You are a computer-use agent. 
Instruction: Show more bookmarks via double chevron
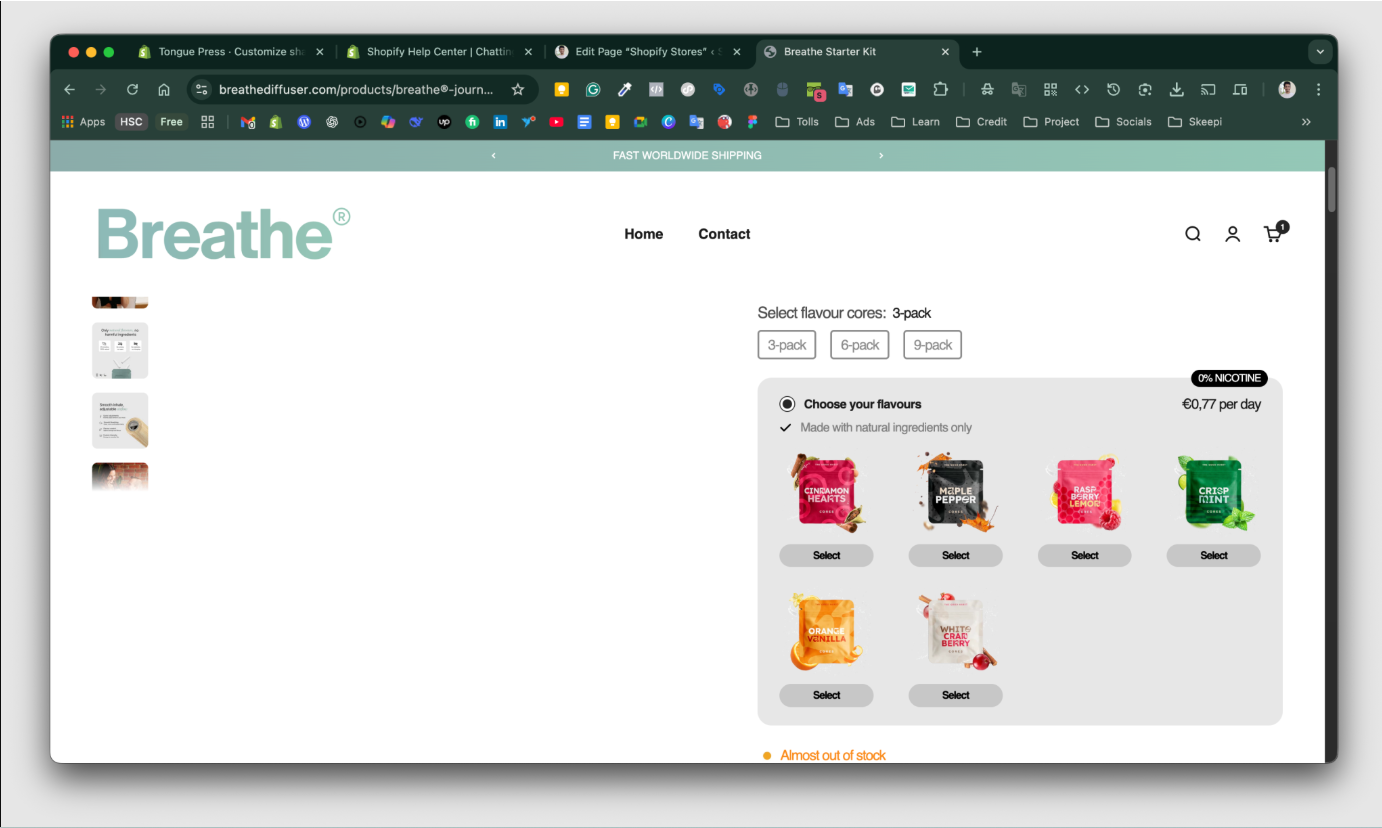1305,122
